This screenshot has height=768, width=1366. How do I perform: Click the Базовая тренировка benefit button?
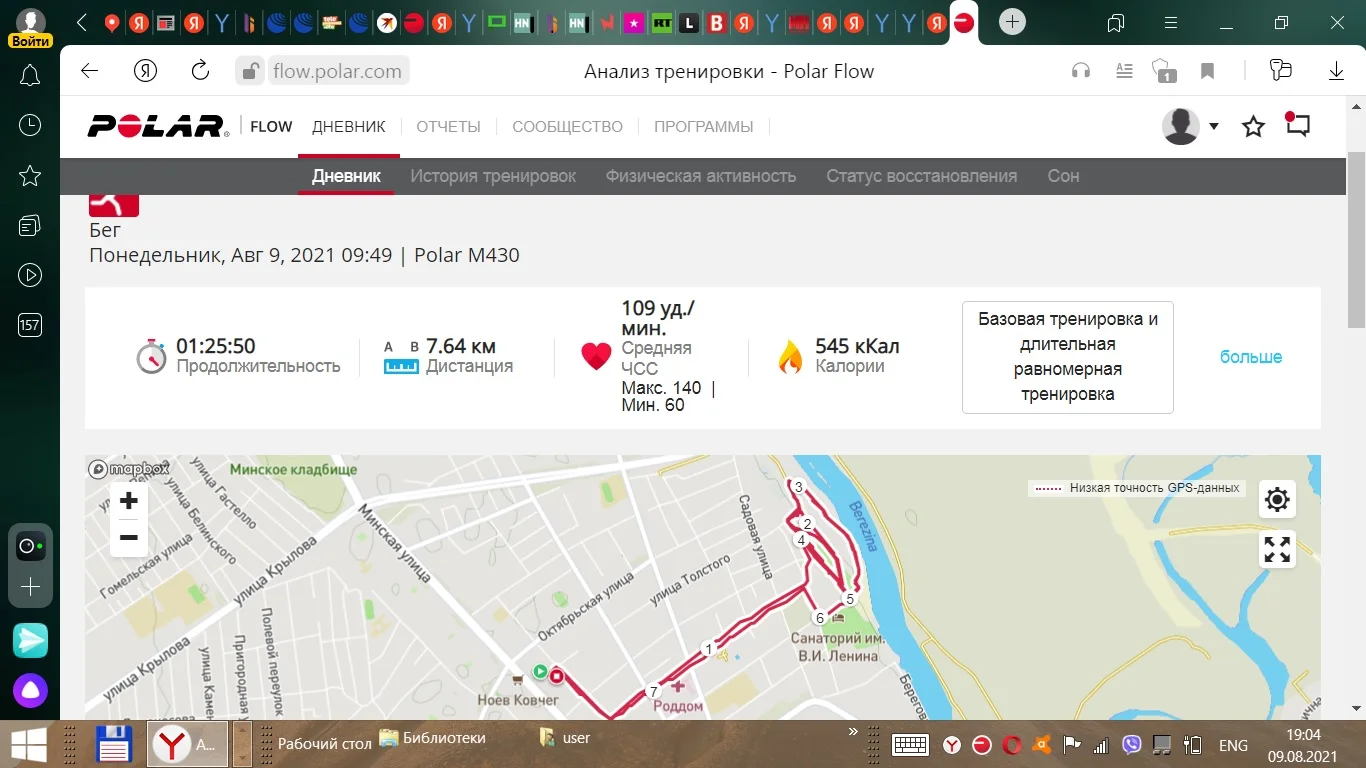1068,357
